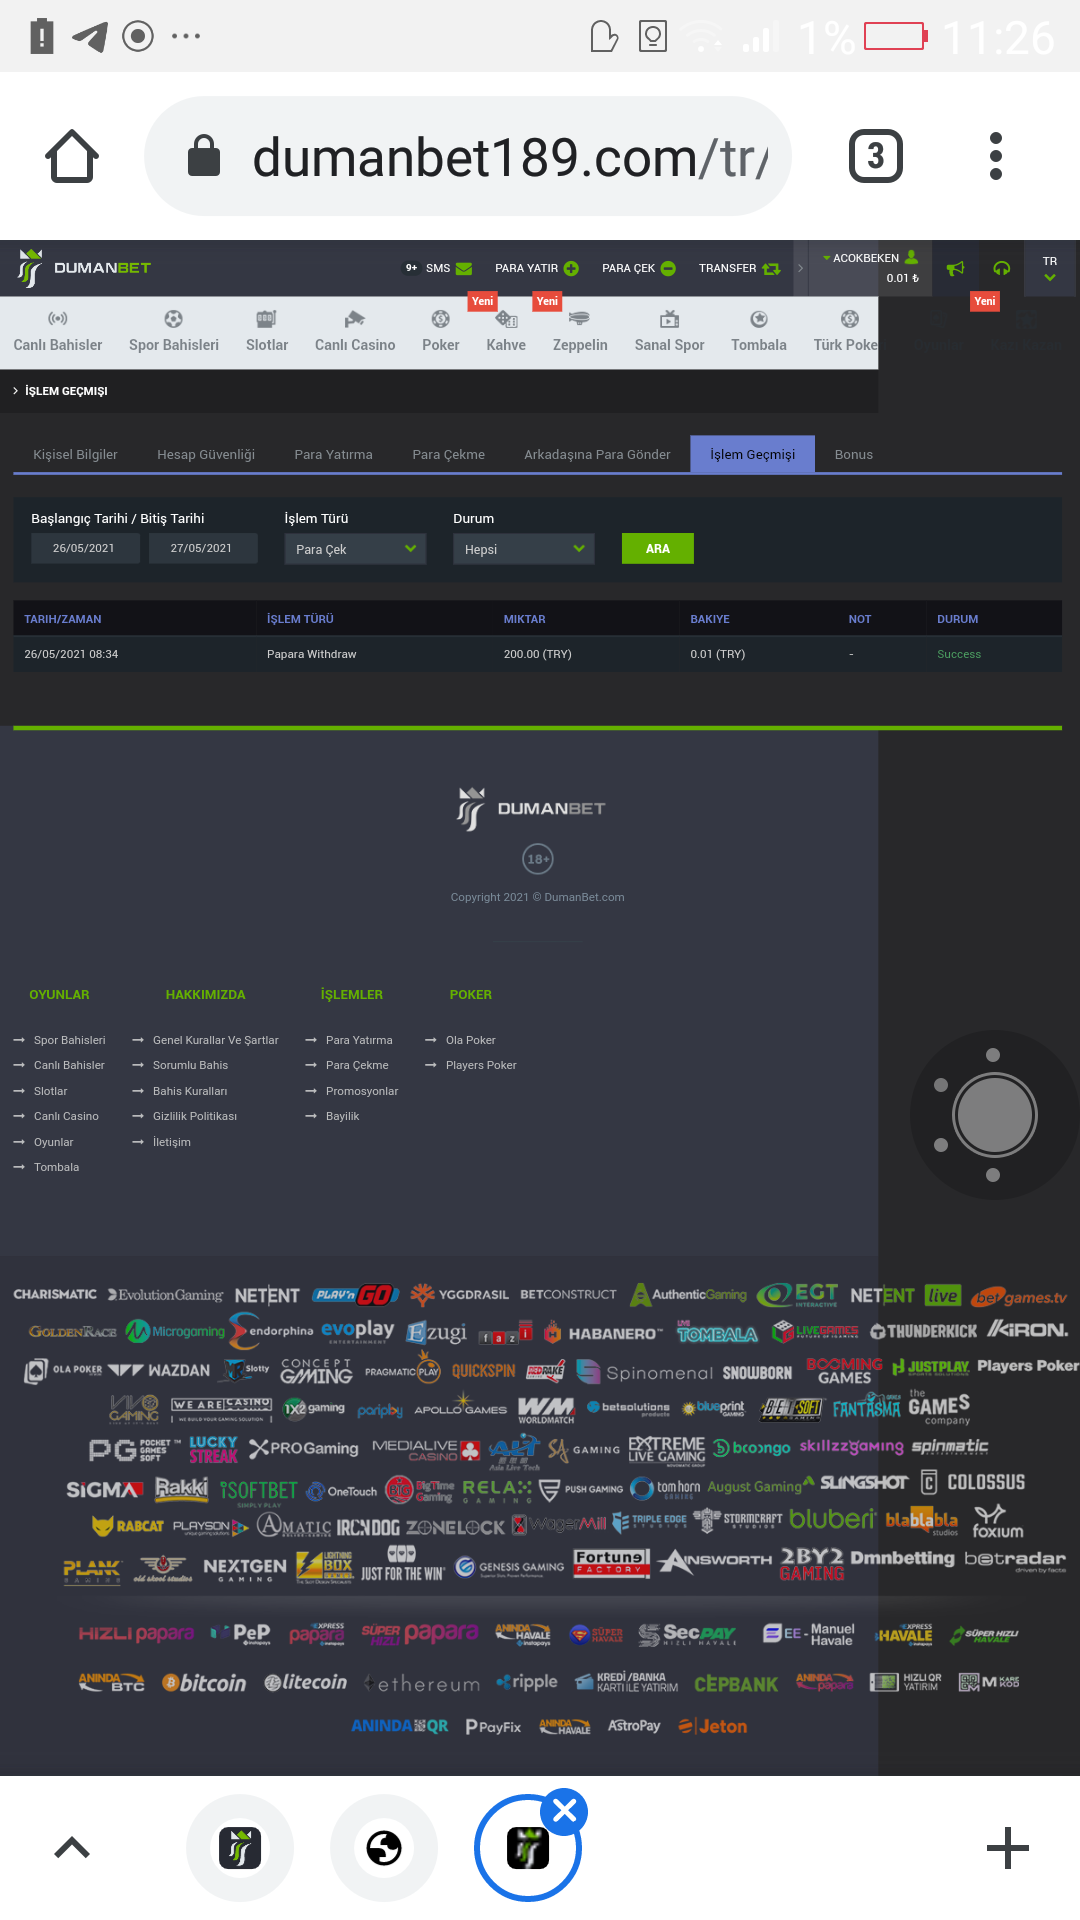Open the Slotlar games category
Viewport: 1080px width, 1920px height.
pos(266,331)
